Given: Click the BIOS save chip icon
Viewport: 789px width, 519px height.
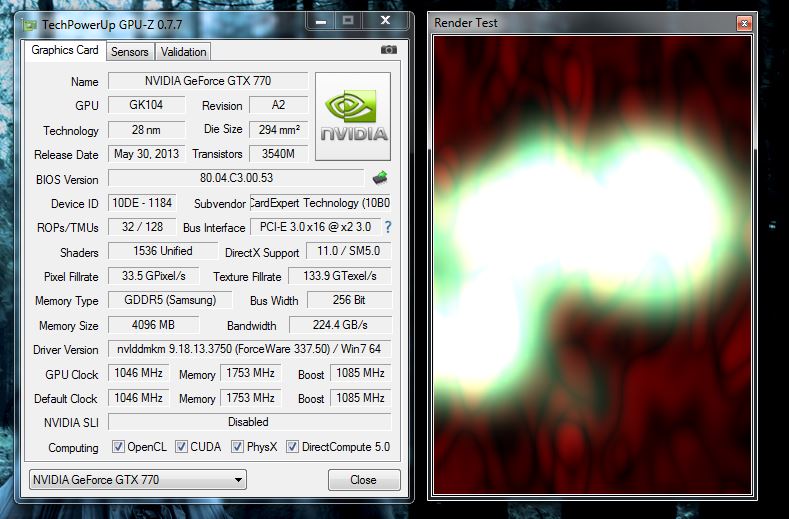Looking at the screenshot, I should [380, 178].
